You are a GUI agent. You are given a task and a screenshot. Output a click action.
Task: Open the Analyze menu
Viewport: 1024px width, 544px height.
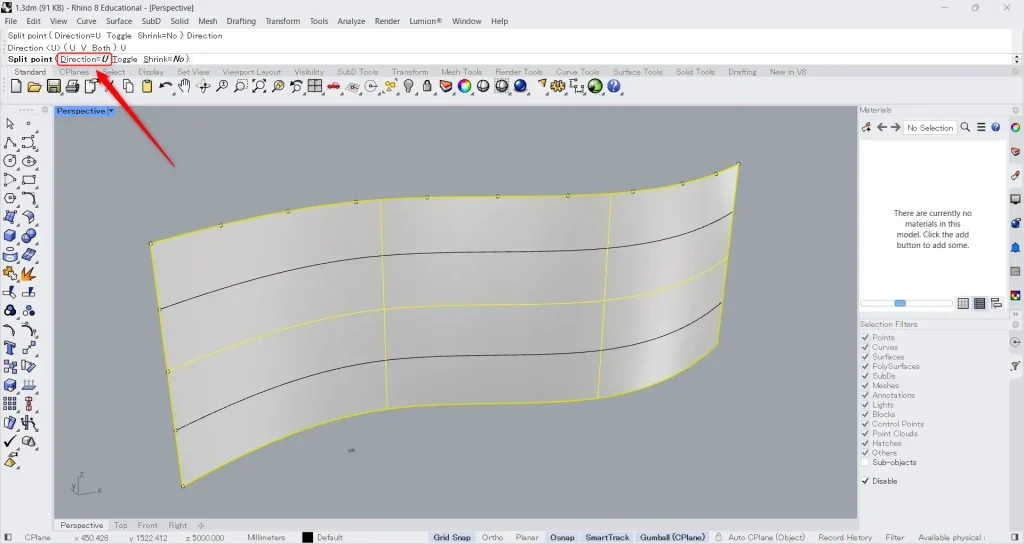click(351, 21)
